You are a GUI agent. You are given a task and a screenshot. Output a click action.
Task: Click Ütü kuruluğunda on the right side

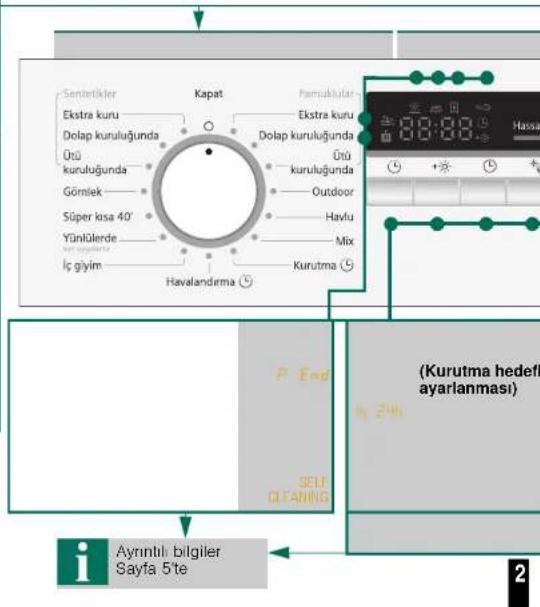click(x=322, y=163)
